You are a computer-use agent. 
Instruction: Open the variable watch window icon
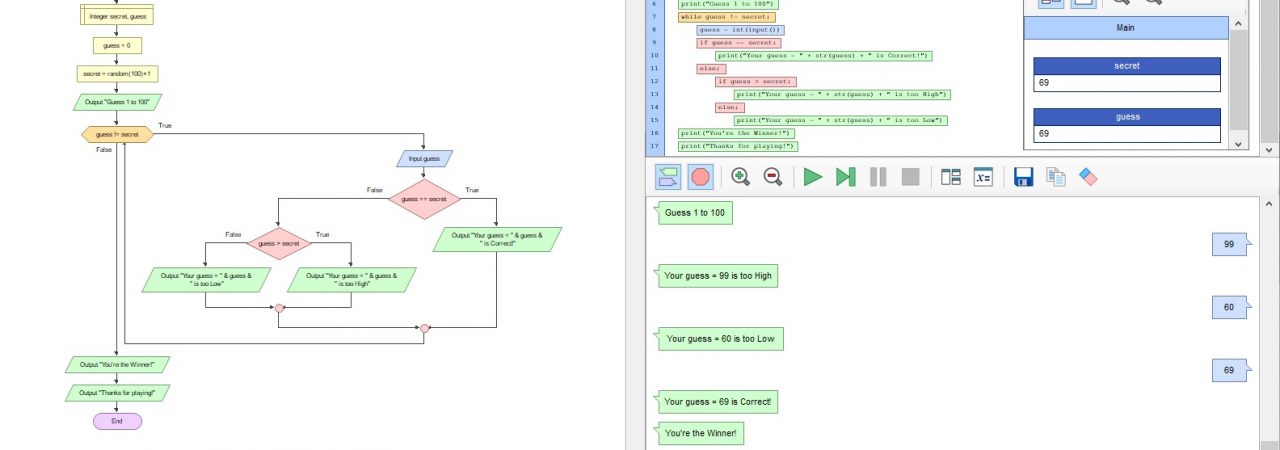[983, 177]
